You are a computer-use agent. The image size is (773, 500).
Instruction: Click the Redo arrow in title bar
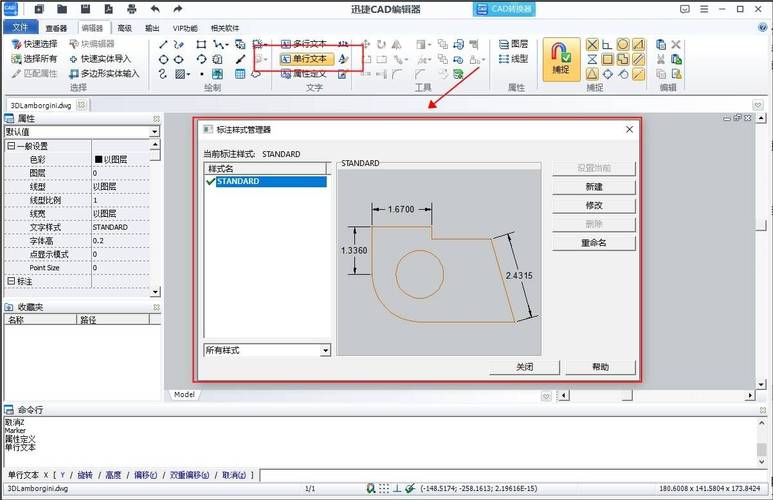click(177, 9)
